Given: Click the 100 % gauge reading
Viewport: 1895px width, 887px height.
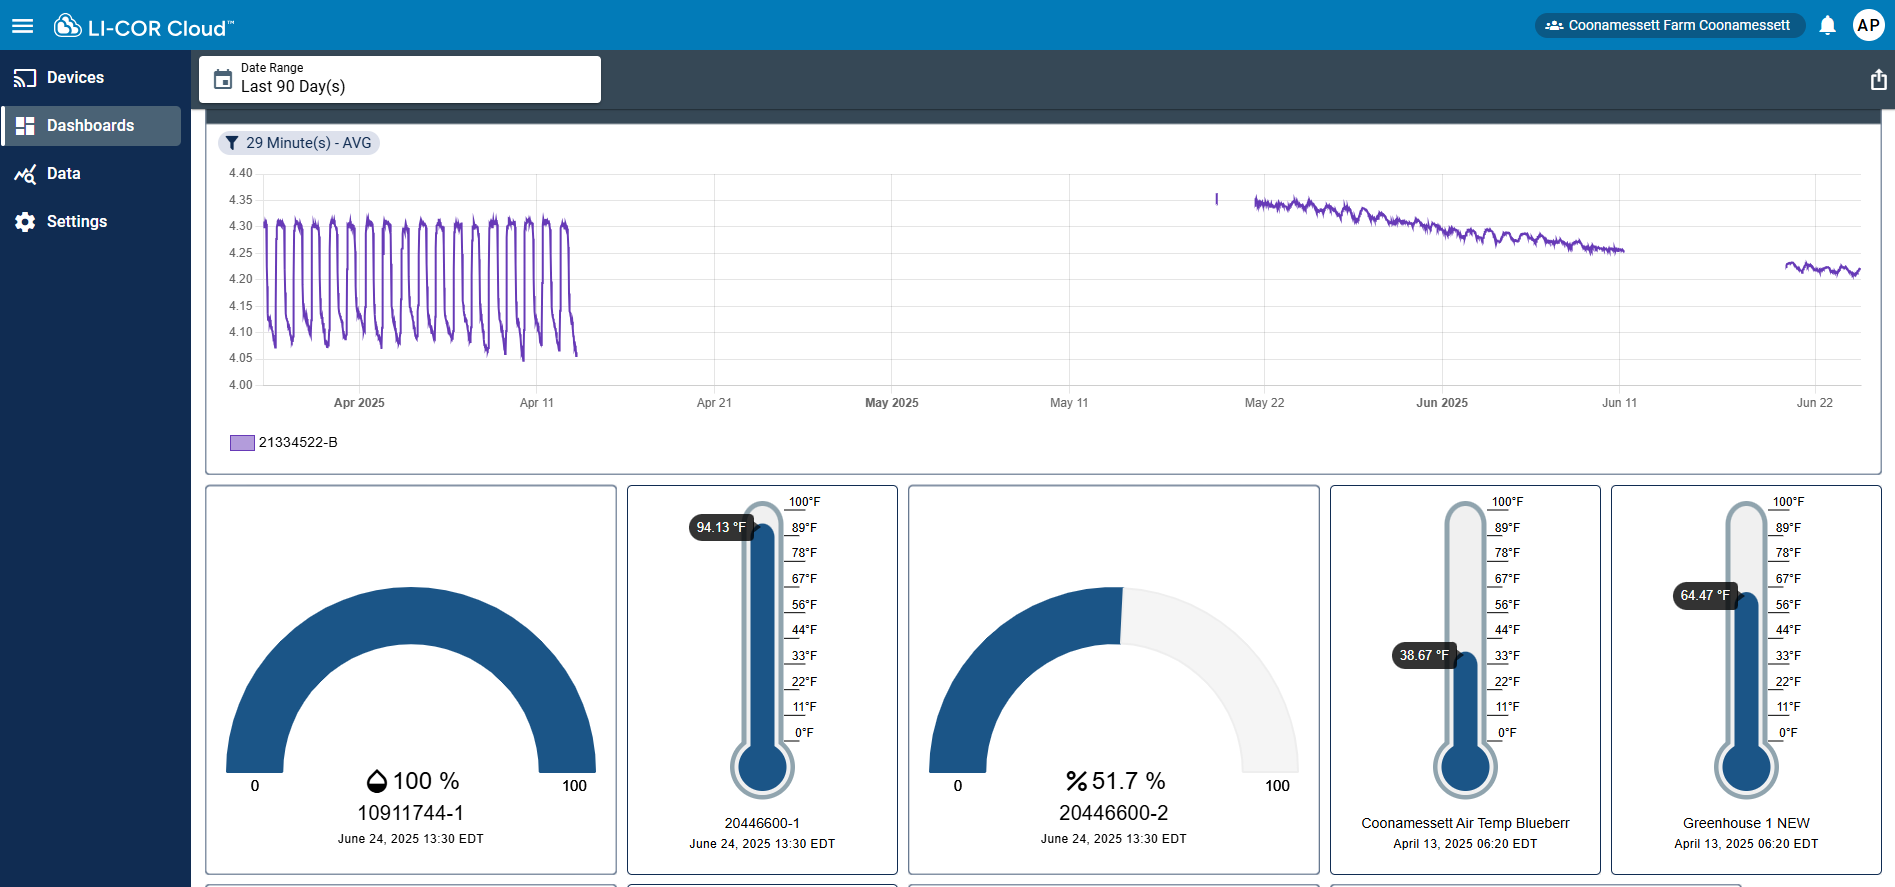Looking at the screenshot, I should pyautogui.click(x=426, y=781).
